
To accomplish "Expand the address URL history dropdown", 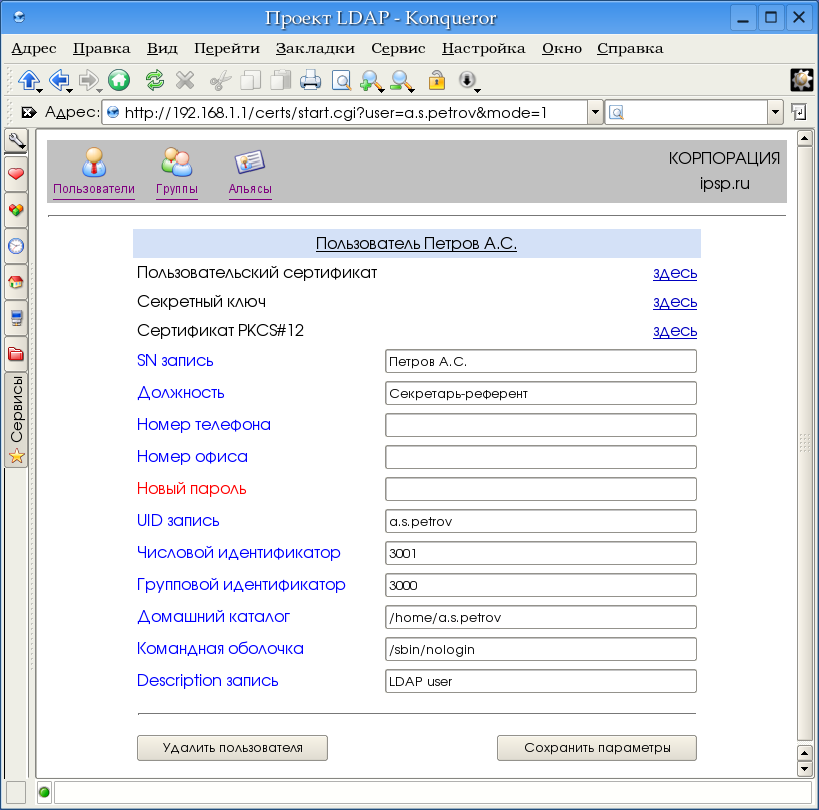I will pos(595,112).
